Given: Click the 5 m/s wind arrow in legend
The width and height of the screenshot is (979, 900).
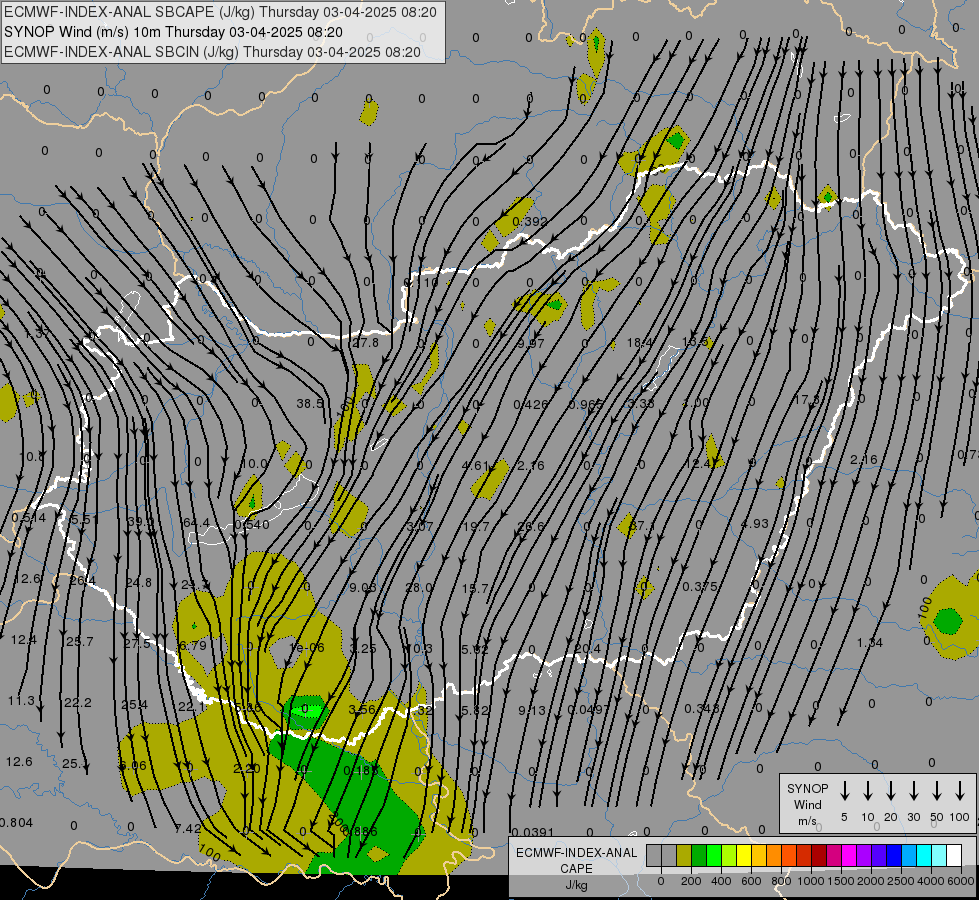Looking at the screenshot, I should point(845,791).
